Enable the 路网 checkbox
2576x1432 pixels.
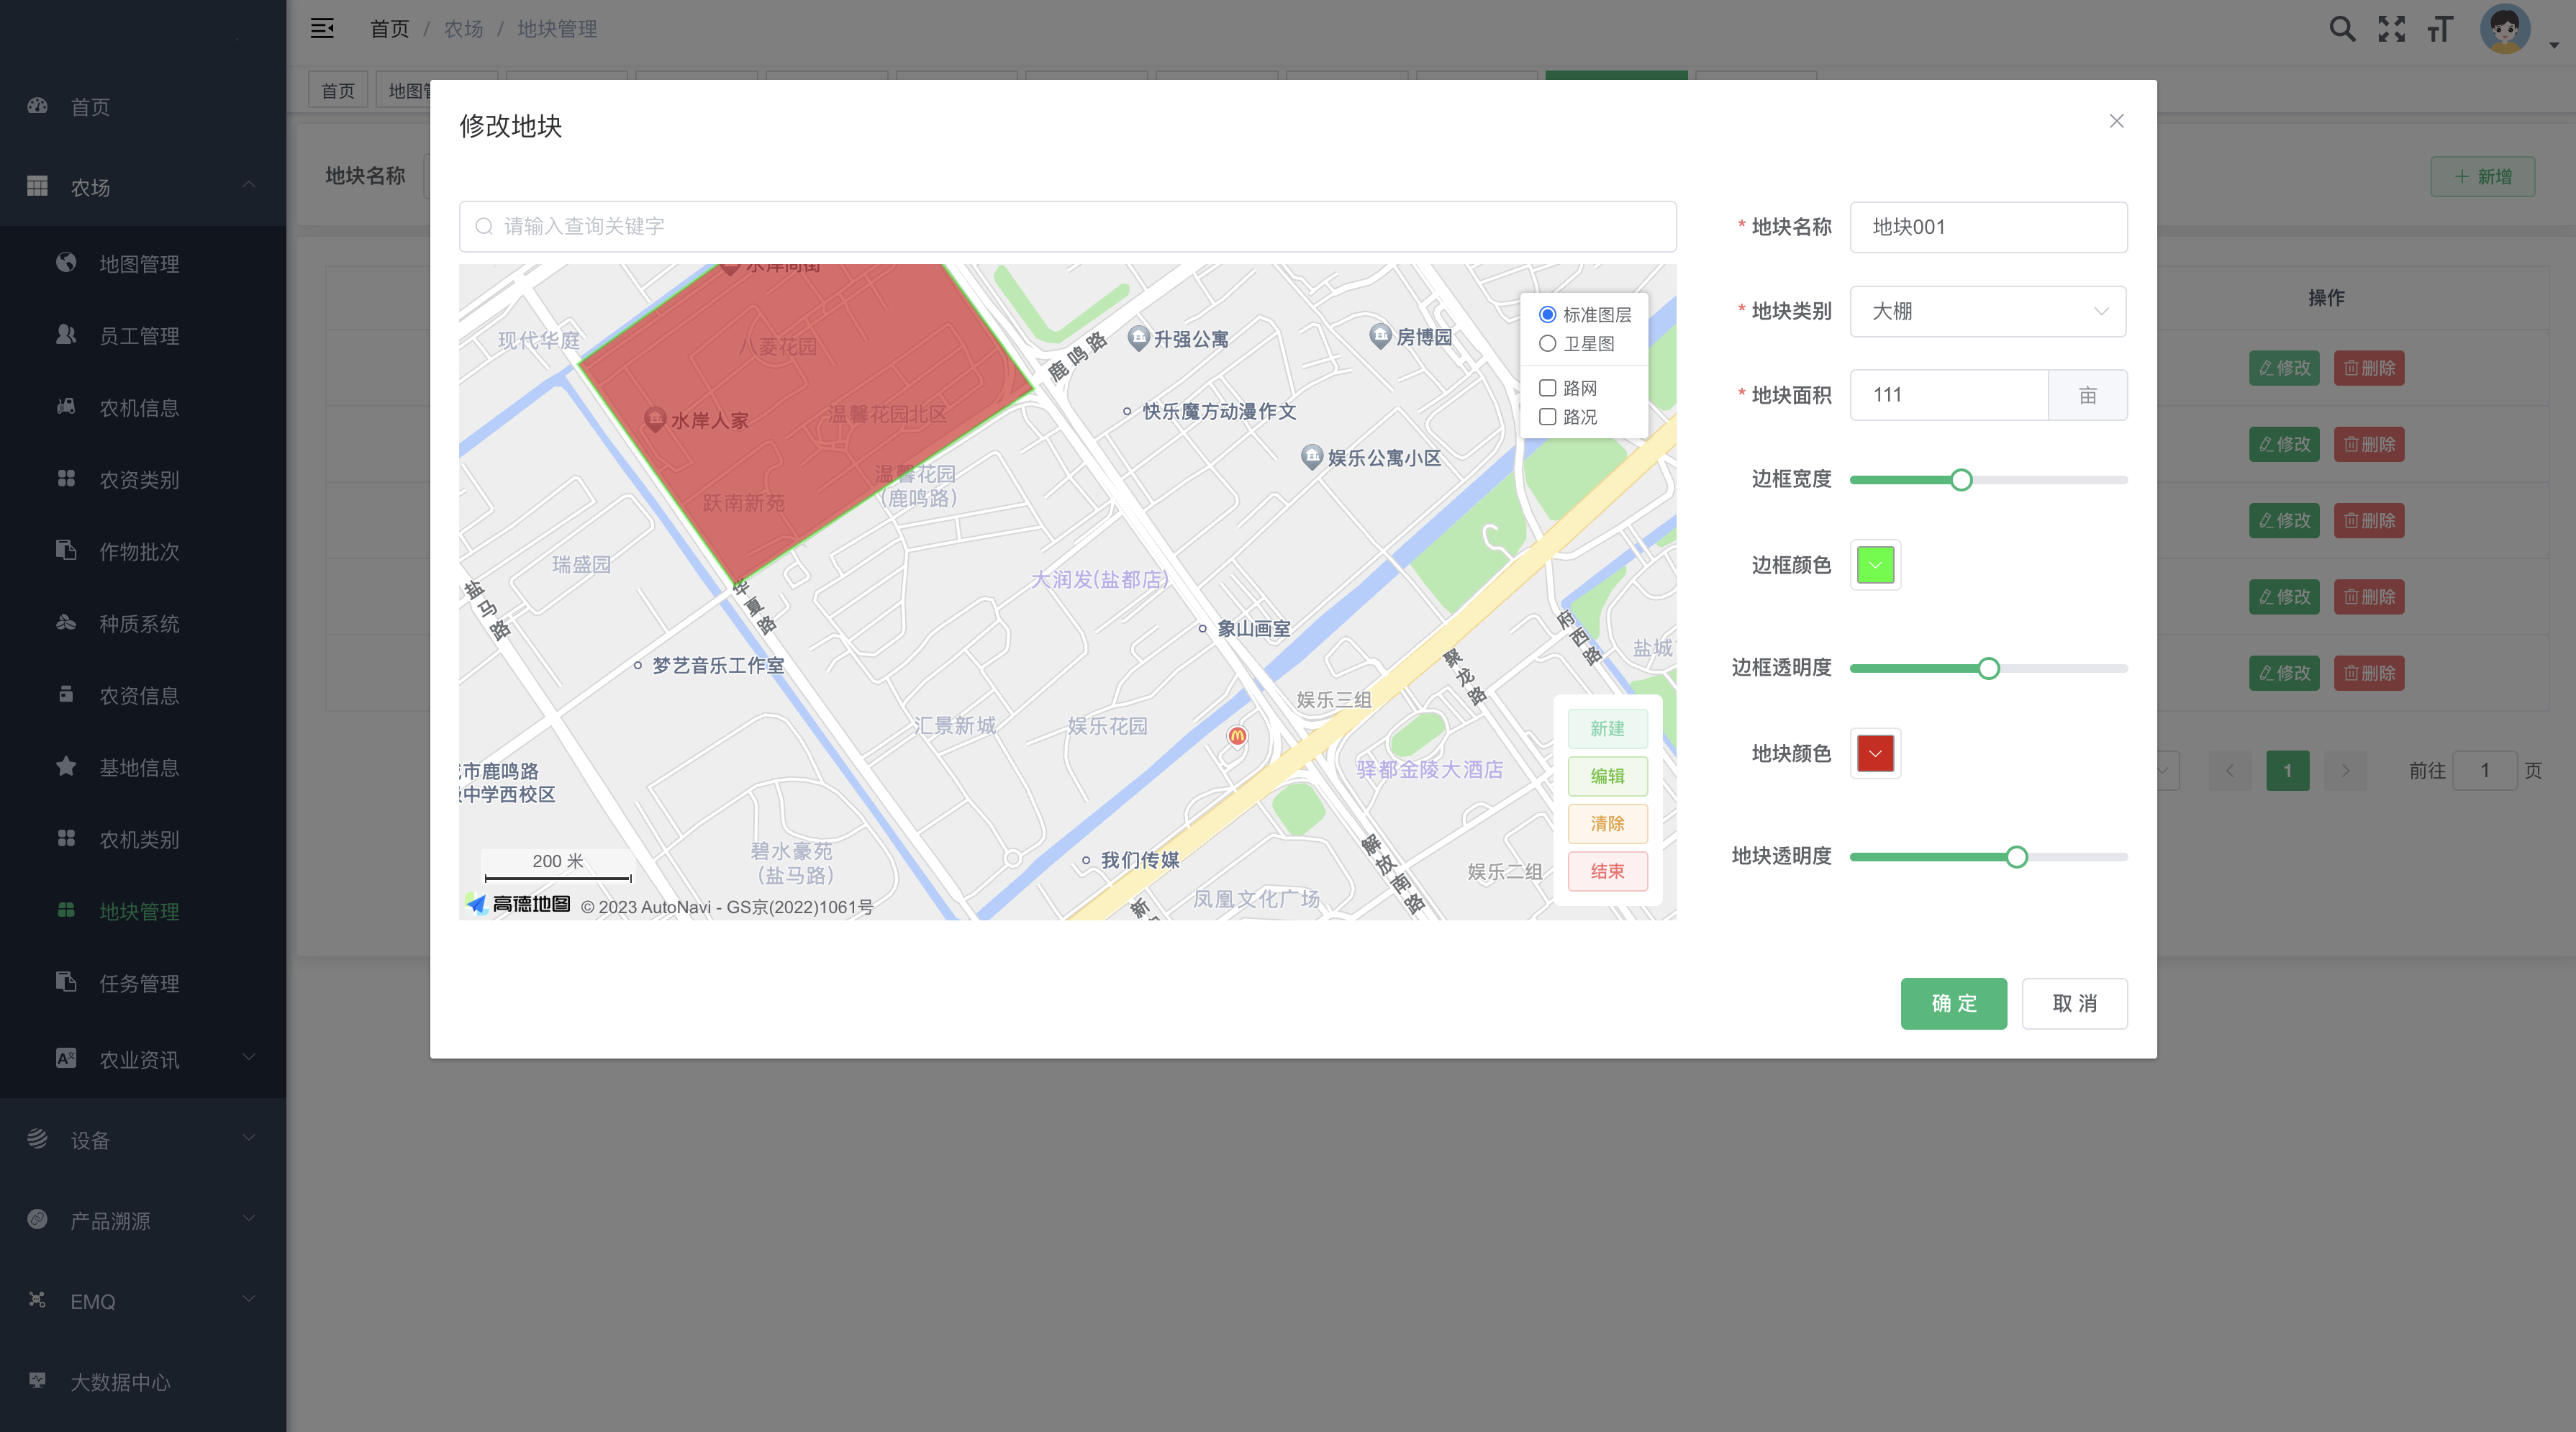1547,388
